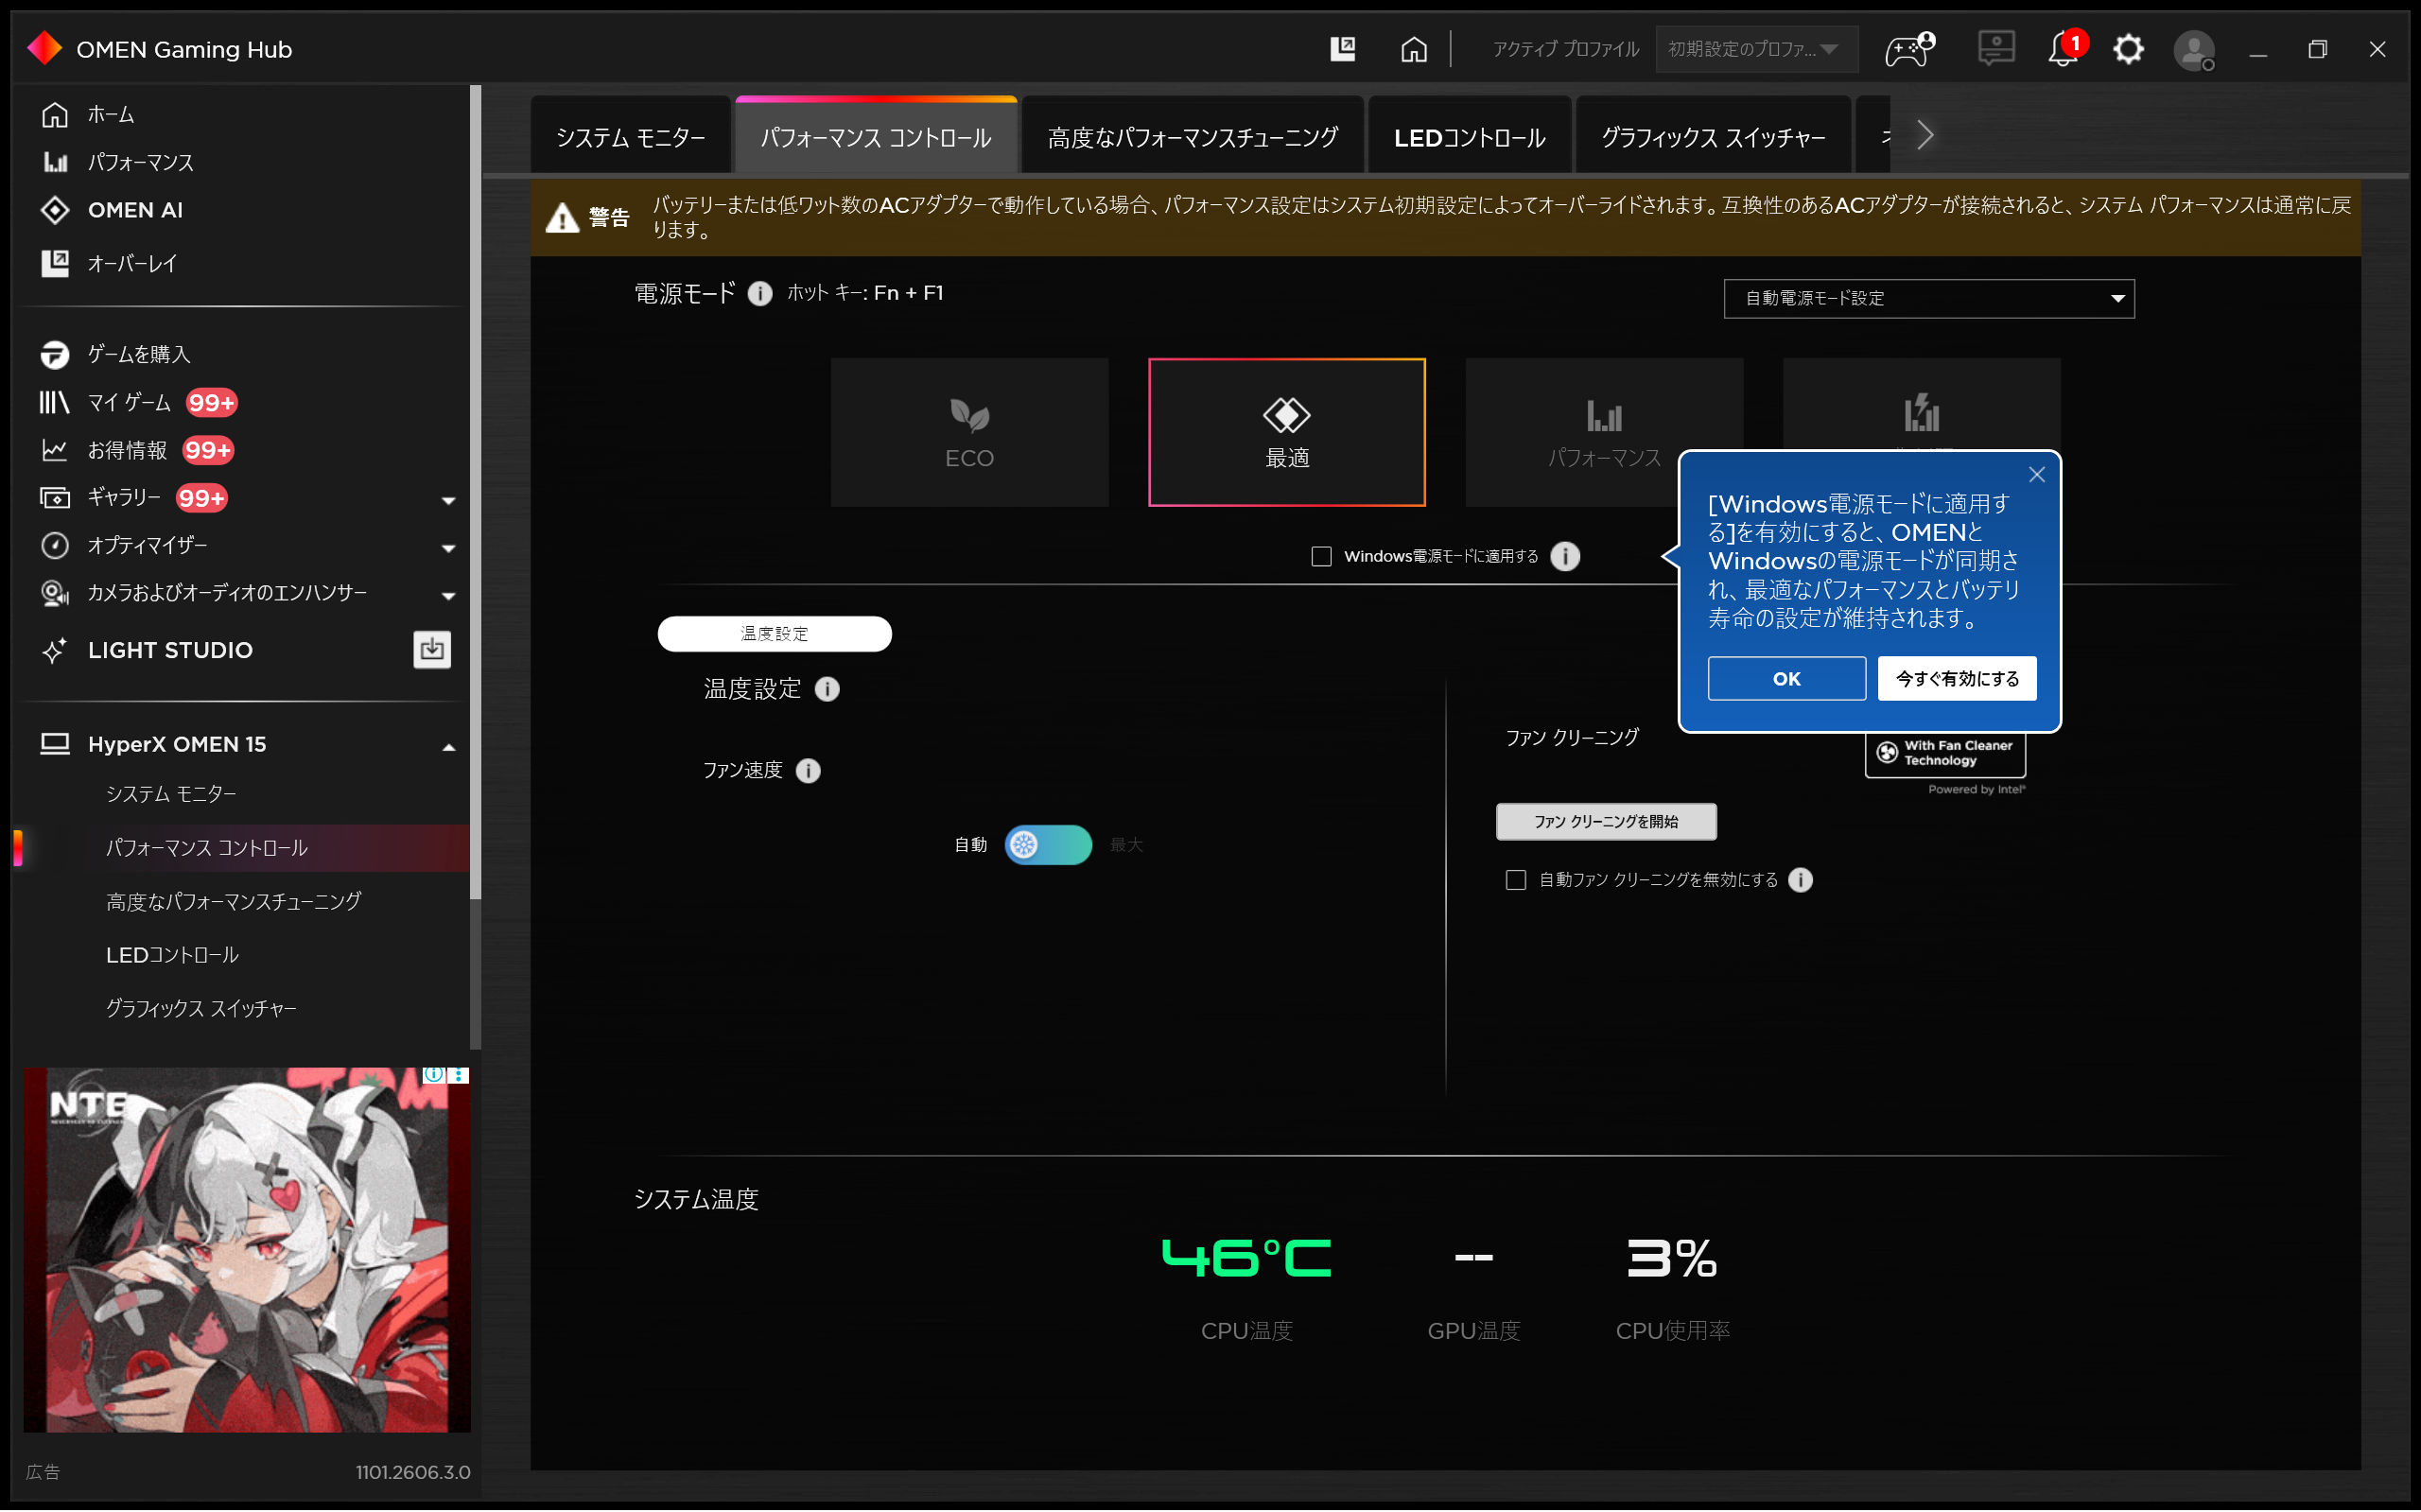Screen dimensions: 2421x1512
Task: Click the remote monitor icon in header
Action: [x=1995, y=48]
